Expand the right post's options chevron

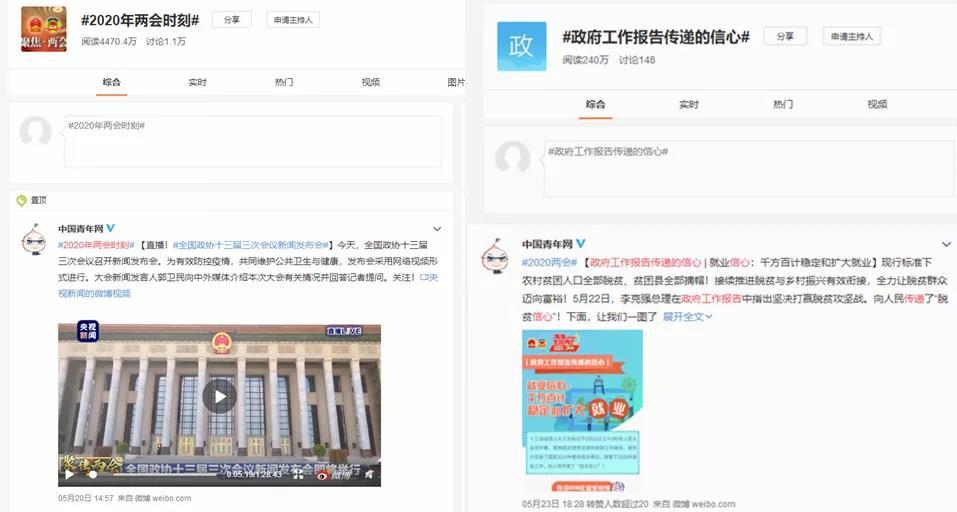tap(945, 245)
